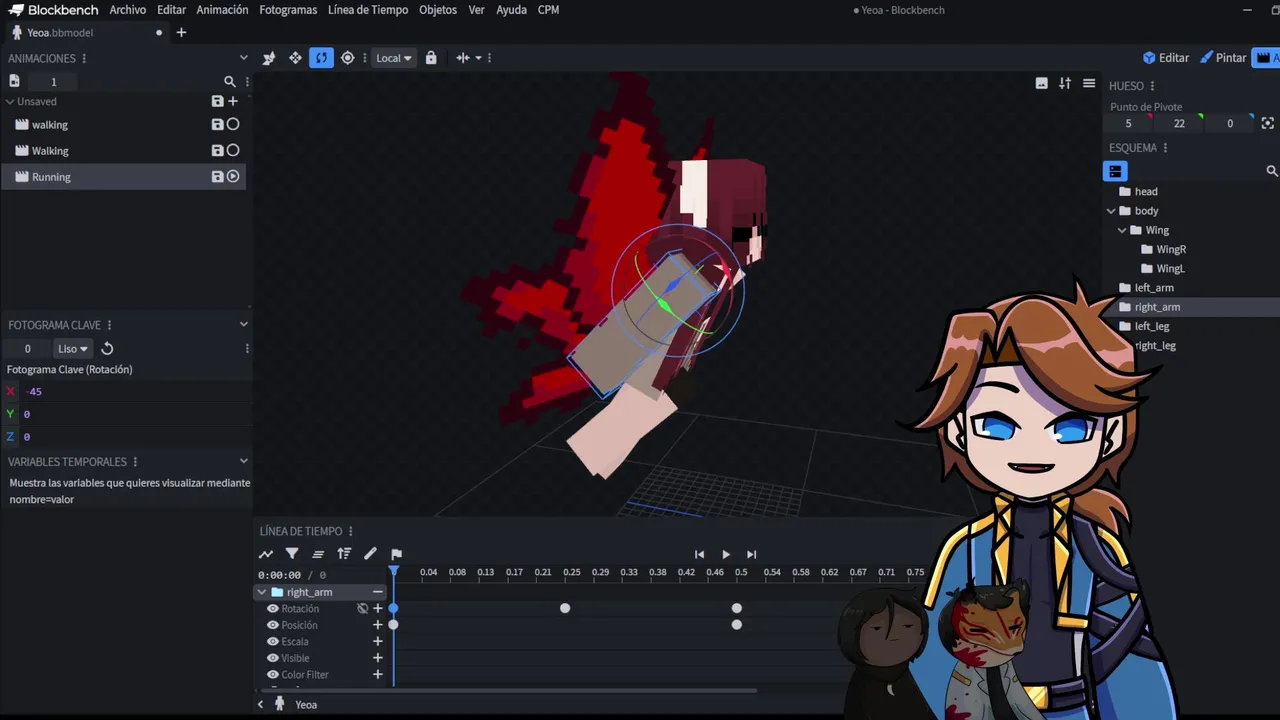Open the Editar menu
This screenshot has height=720, width=1280.
click(171, 10)
